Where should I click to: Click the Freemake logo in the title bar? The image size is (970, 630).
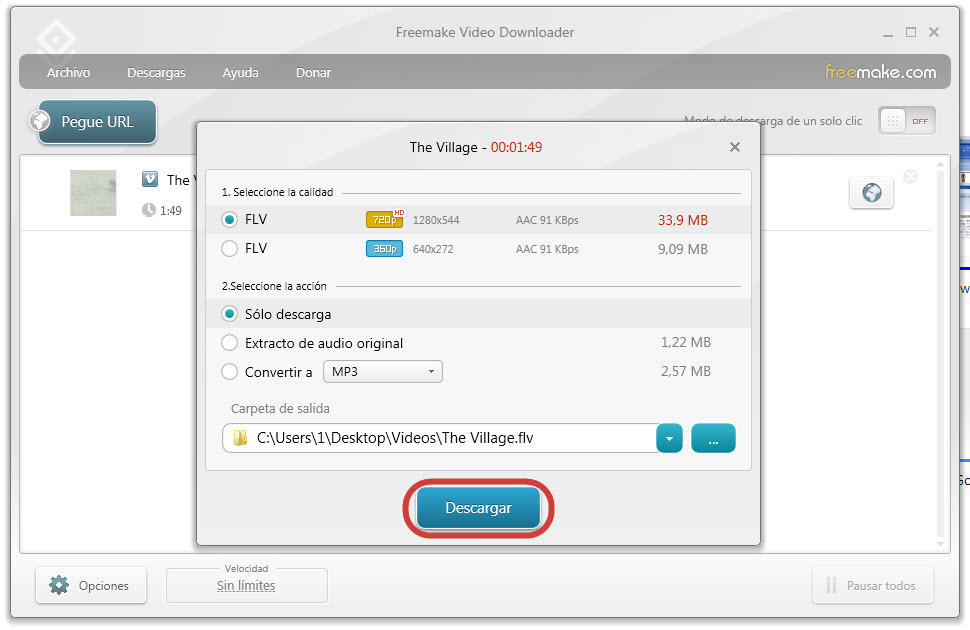[x=55, y=42]
